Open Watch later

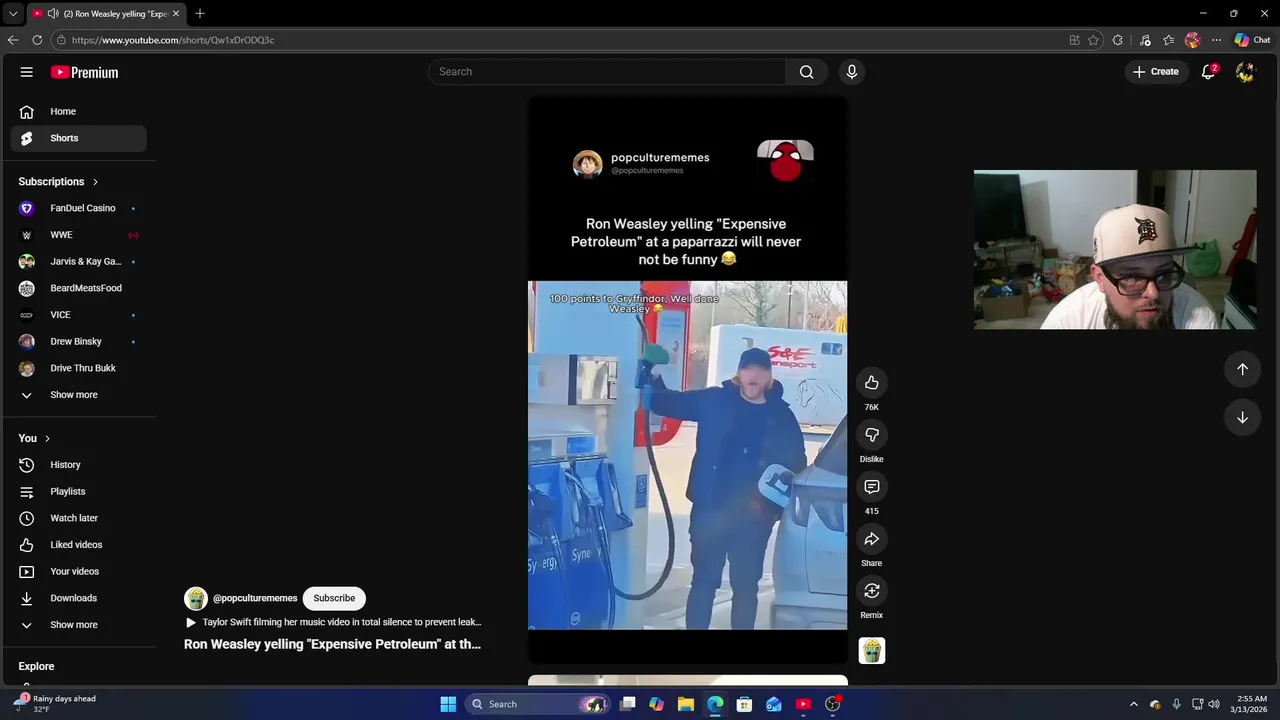coord(78,518)
